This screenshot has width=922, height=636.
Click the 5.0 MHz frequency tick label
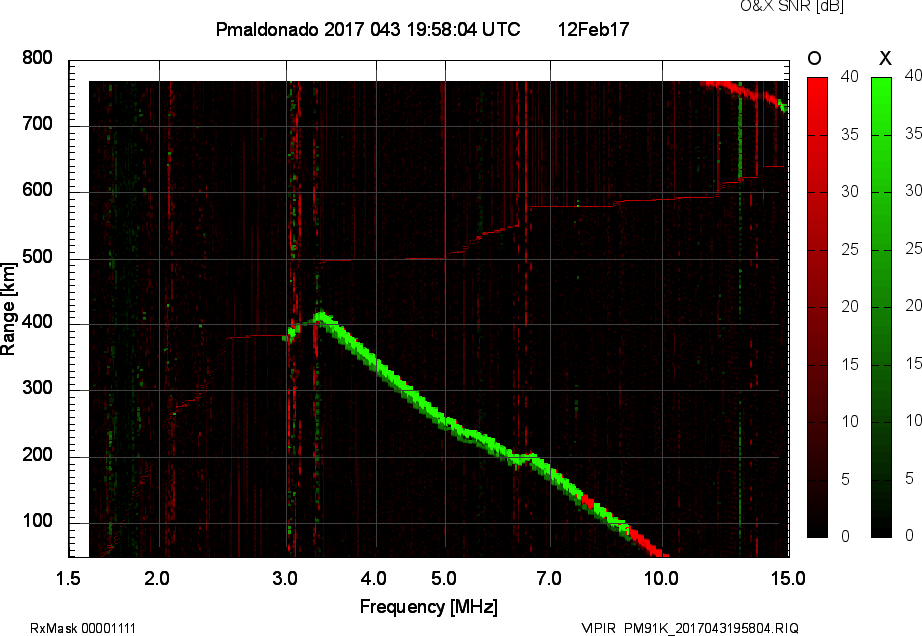pos(443,578)
